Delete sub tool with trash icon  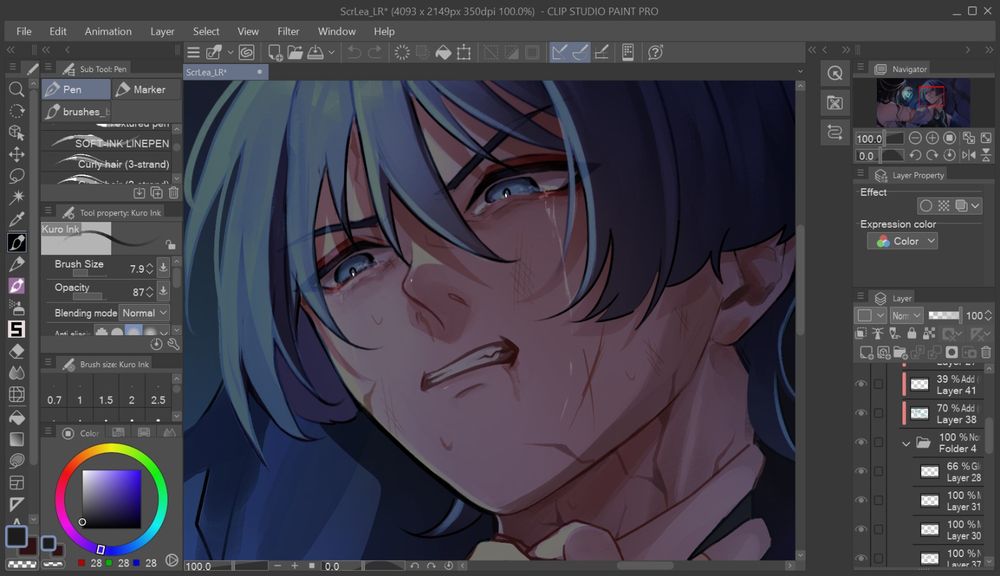pyautogui.click(x=173, y=193)
